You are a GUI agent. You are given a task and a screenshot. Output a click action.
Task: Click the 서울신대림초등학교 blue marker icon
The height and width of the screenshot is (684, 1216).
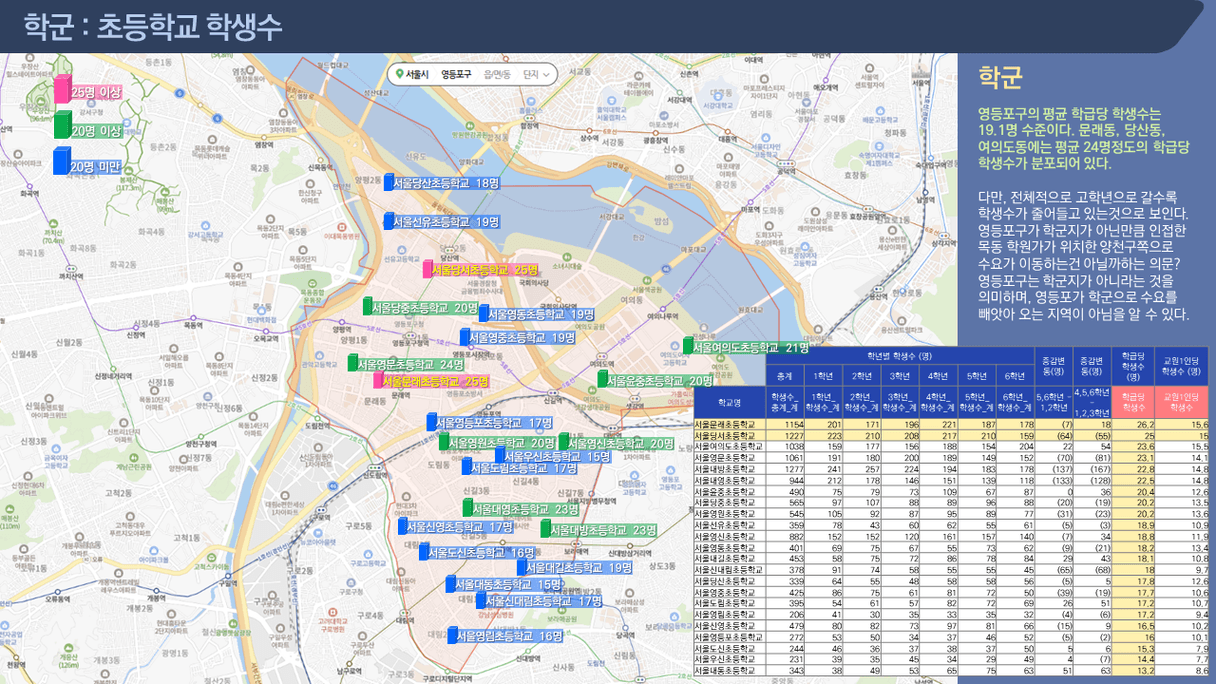pyautogui.click(x=481, y=601)
